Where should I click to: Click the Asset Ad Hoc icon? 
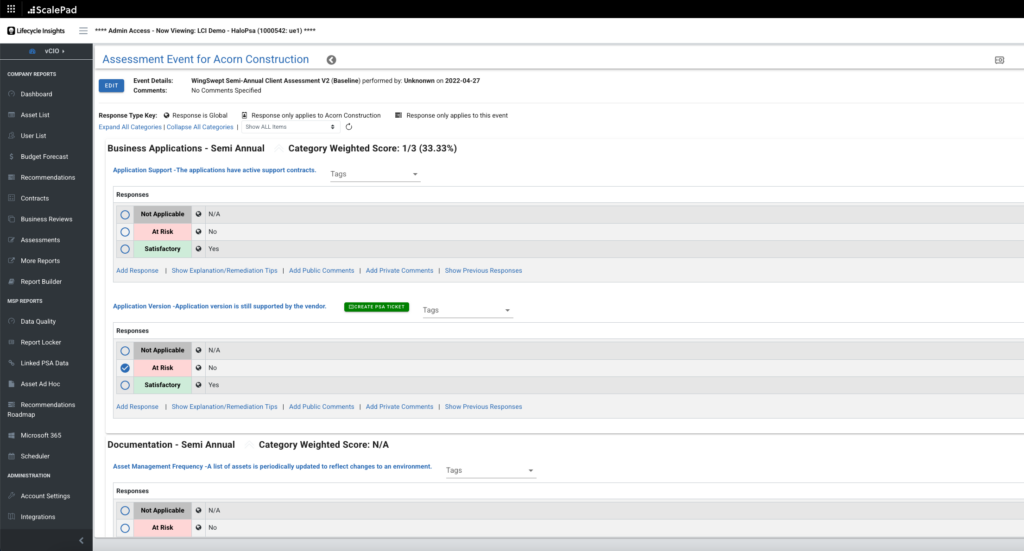click(11, 384)
